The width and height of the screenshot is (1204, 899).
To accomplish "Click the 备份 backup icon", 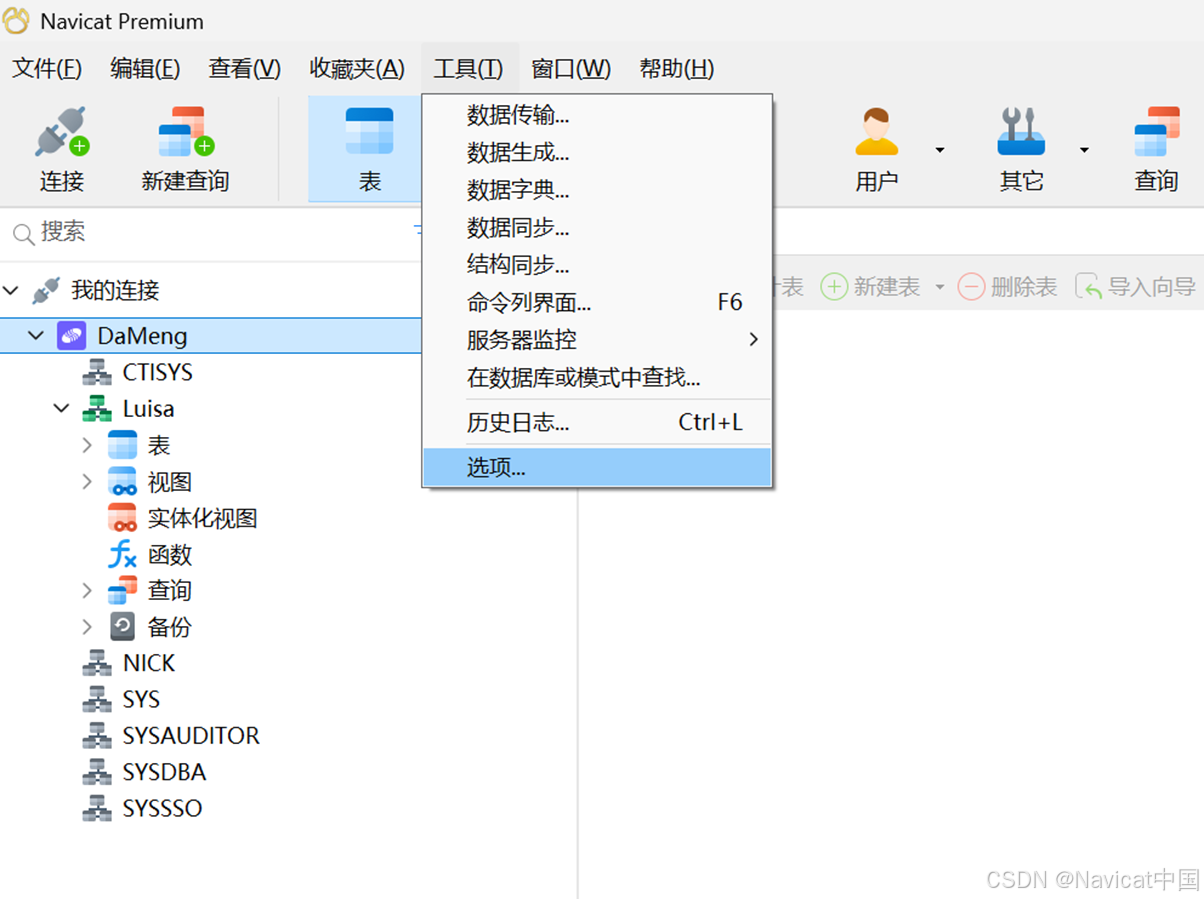I will [122, 627].
